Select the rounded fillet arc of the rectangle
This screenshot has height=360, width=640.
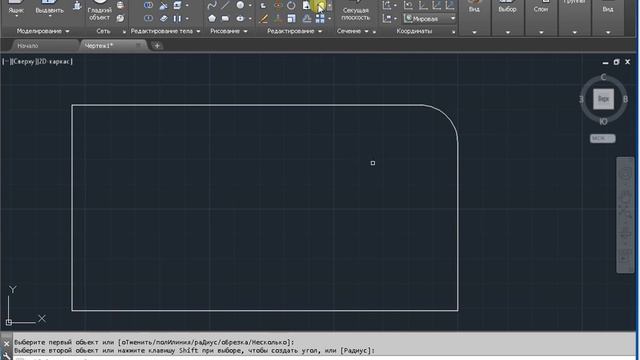point(448,116)
